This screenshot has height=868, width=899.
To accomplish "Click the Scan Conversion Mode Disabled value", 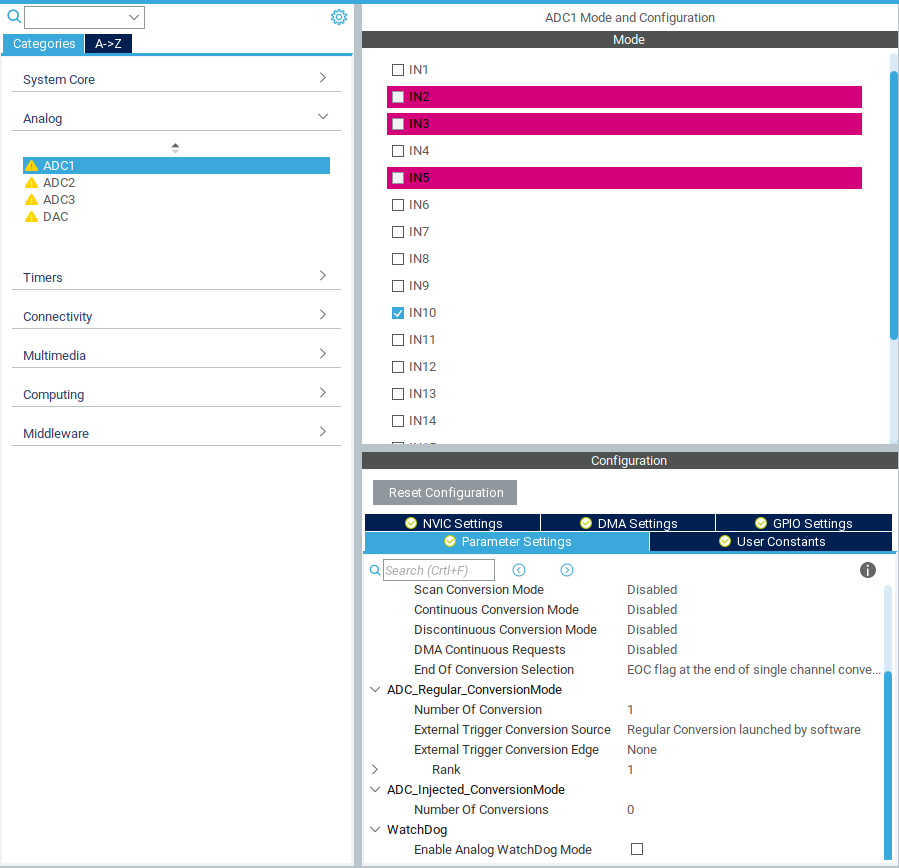I will 652,589.
